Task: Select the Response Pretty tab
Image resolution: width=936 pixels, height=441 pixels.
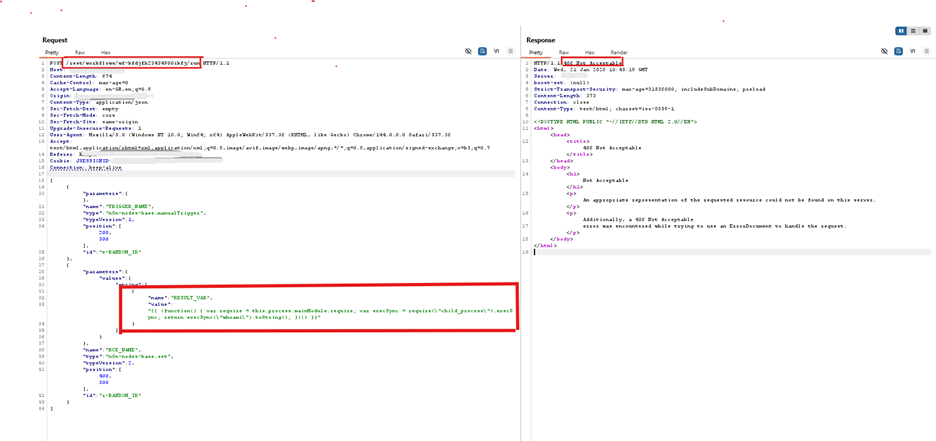Action: [x=536, y=53]
